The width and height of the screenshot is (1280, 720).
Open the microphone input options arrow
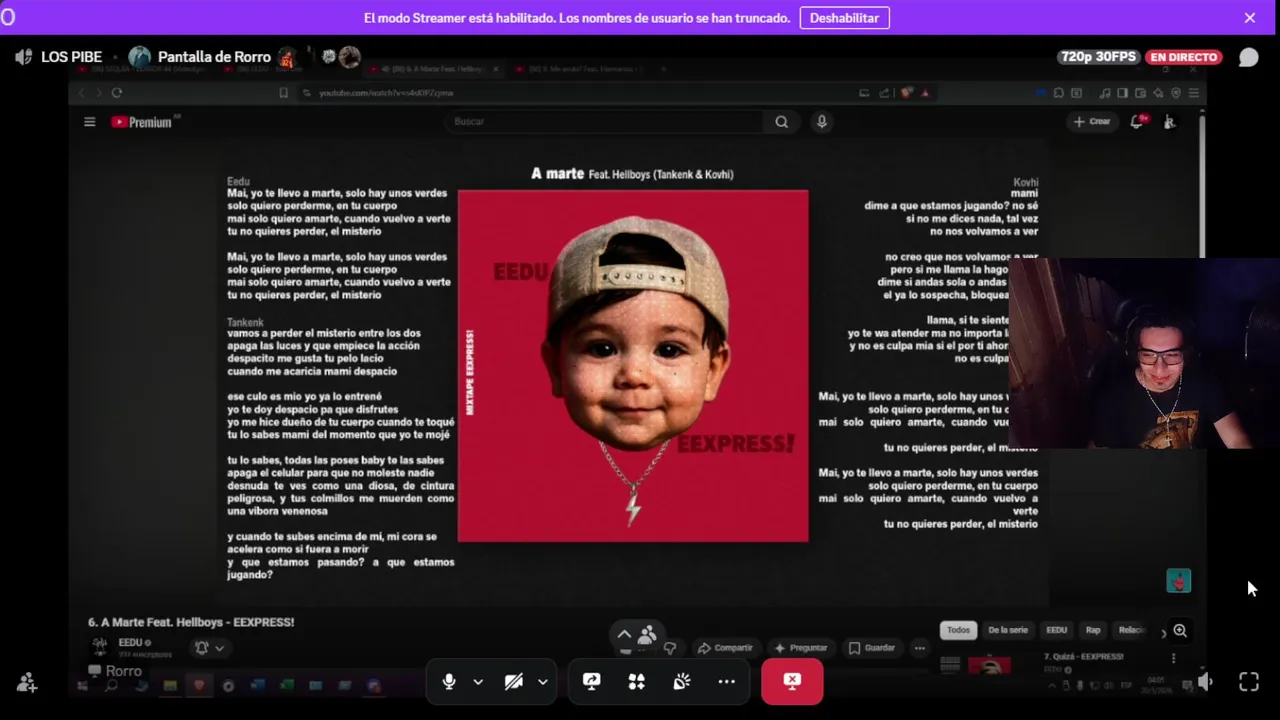coord(478,682)
